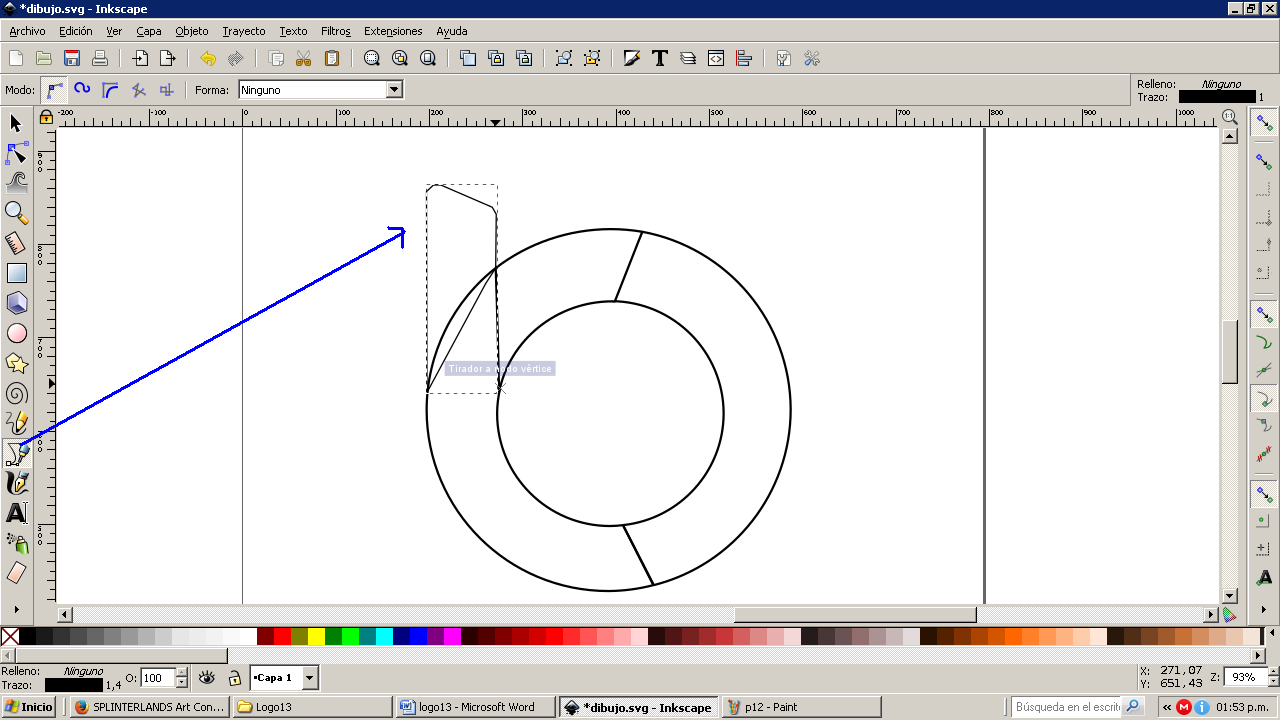Toggle Capa 1 layer lock
1280x720 pixels.
(x=234, y=678)
